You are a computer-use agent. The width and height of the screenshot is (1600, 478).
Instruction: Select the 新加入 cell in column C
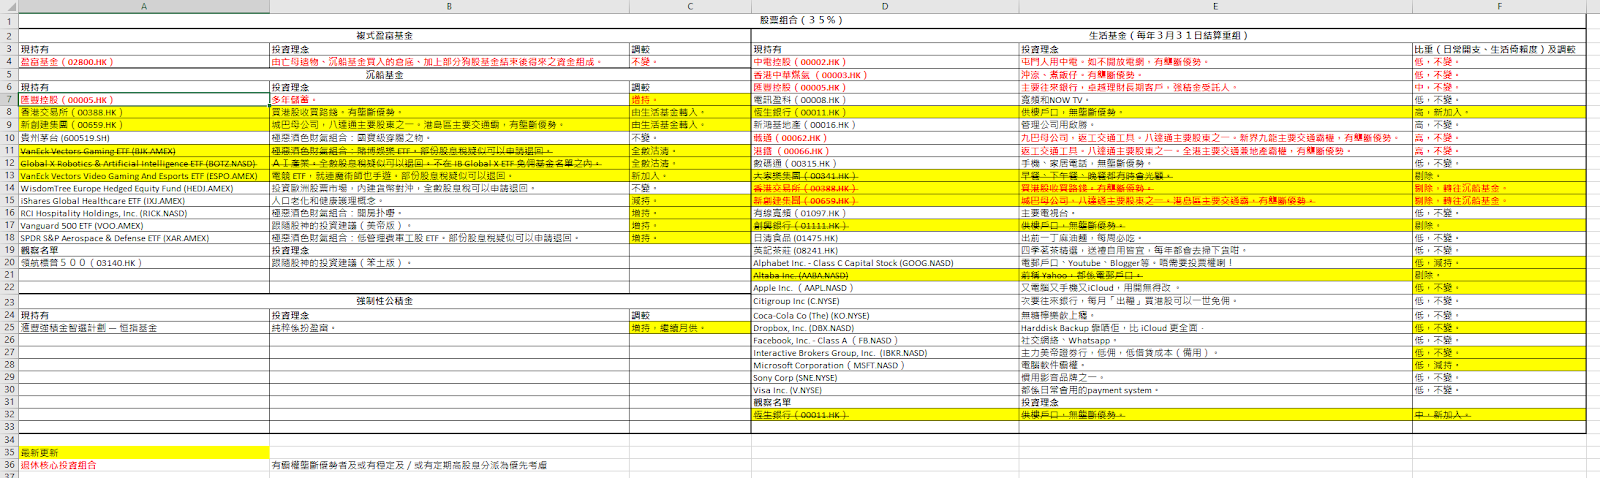click(x=690, y=175)
